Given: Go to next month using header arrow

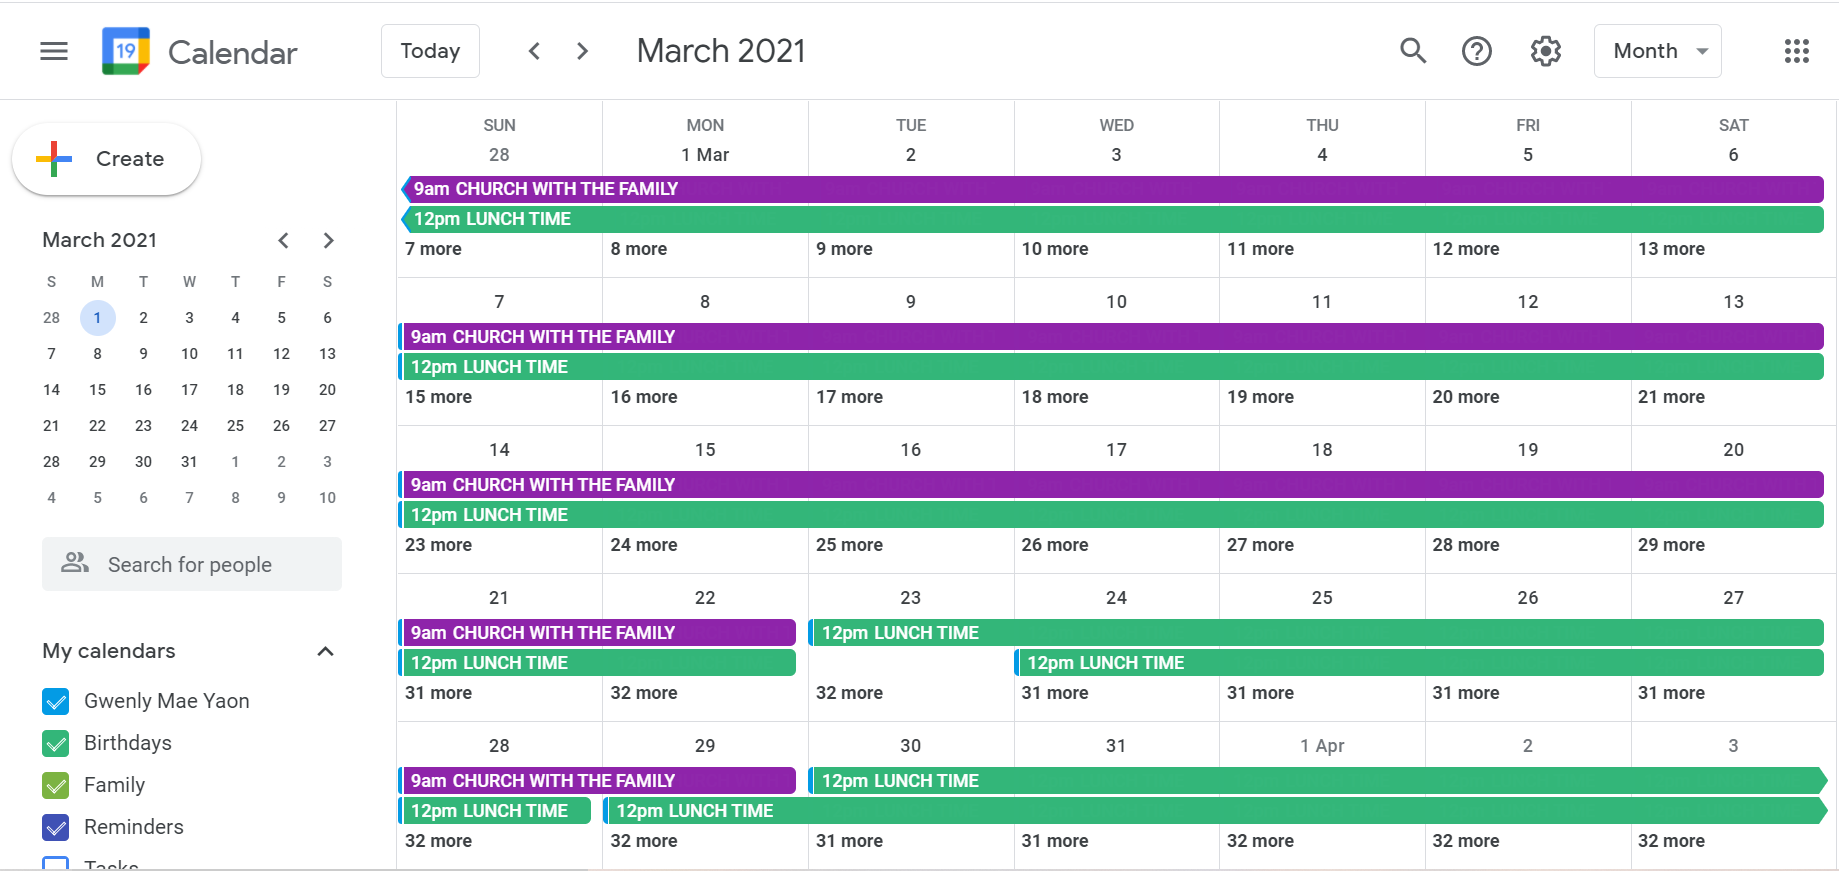Looking at the screenshot, I should (582, 51).
